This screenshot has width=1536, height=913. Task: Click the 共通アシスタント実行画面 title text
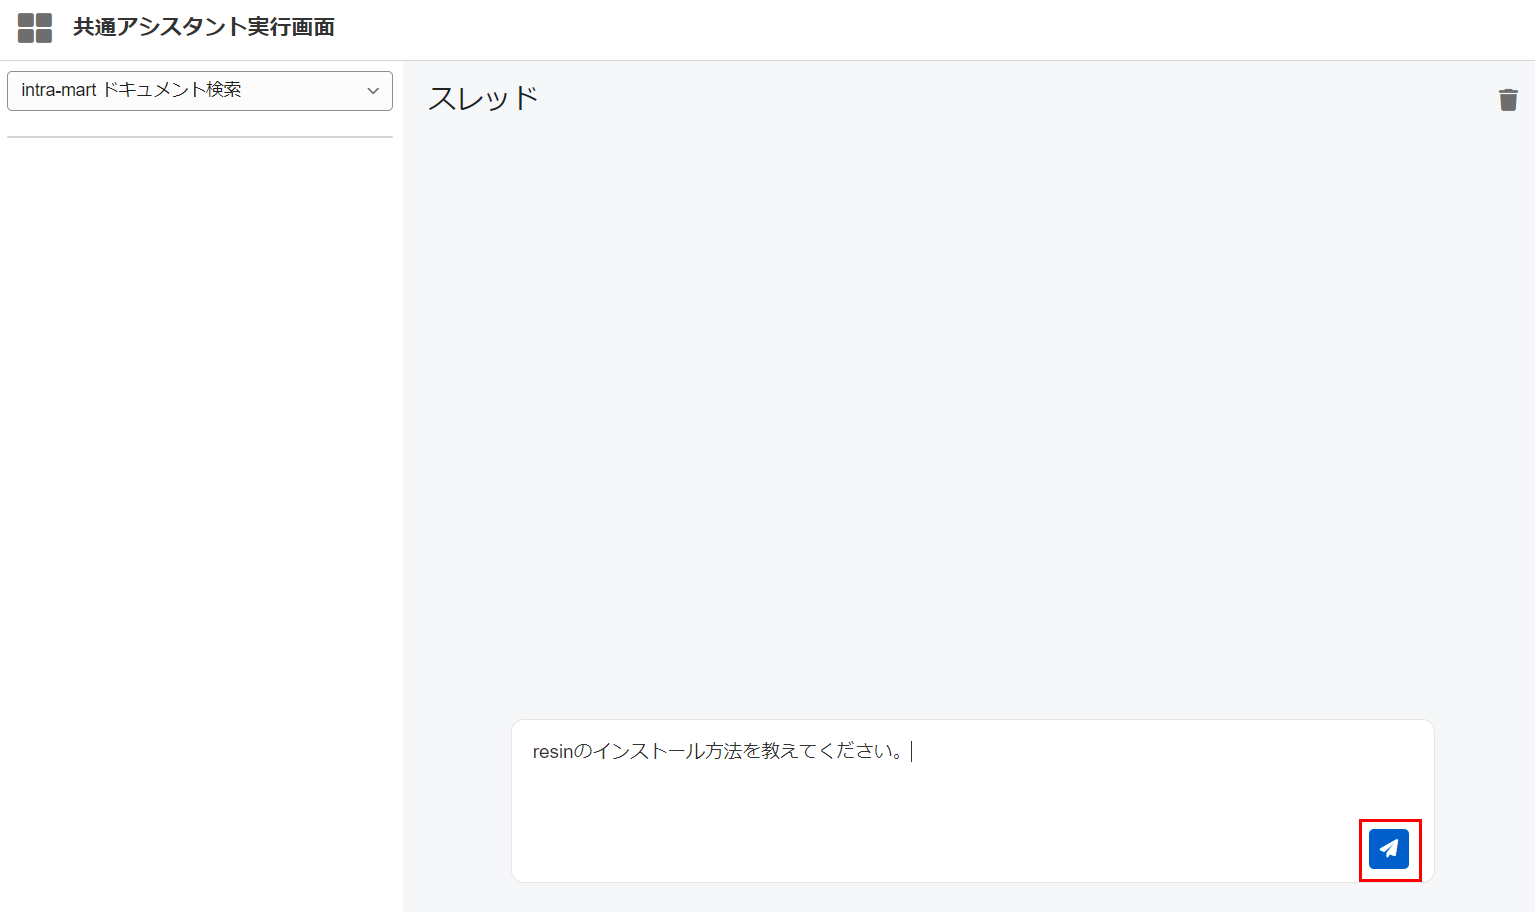(x=204, y=27)
